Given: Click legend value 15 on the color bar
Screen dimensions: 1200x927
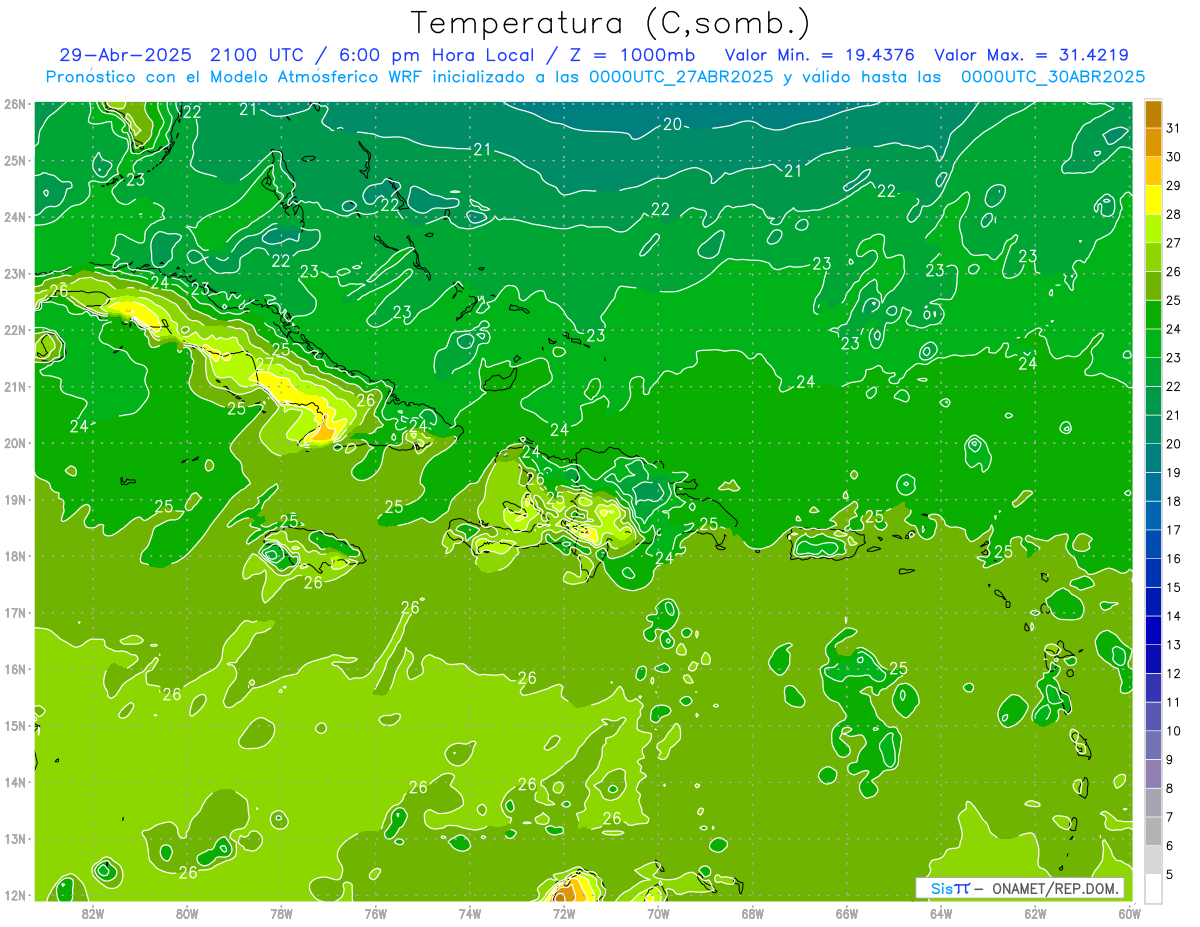Looking at the screenshot, I should pos(1174,587).
